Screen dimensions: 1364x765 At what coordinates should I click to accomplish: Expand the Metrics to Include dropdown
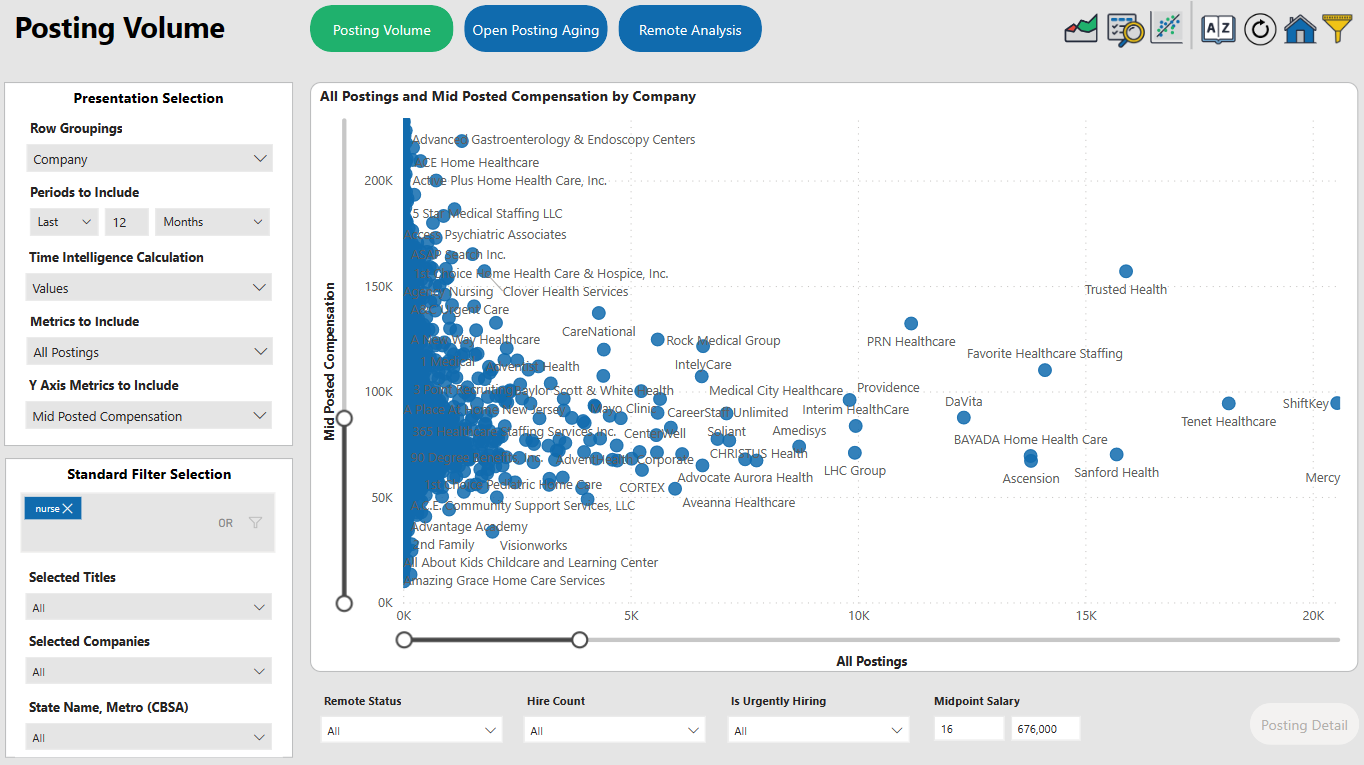[148, 351]
